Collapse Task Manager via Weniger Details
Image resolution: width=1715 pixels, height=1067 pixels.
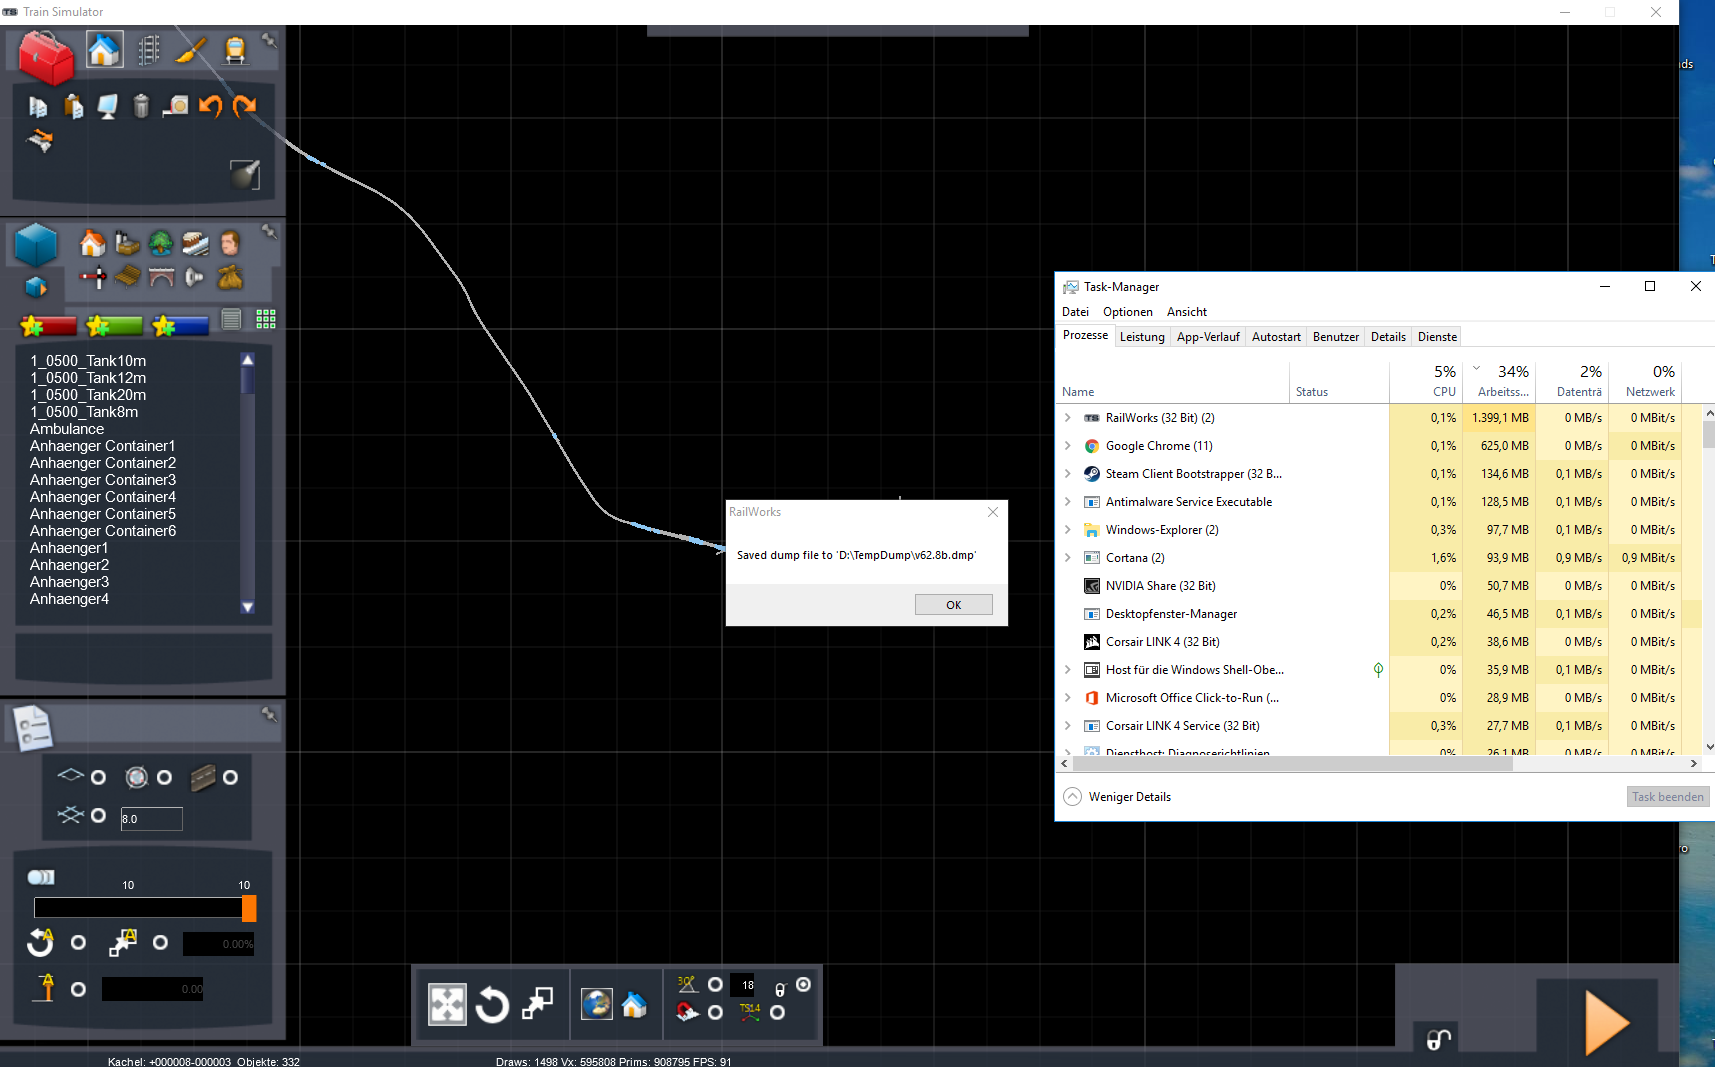point(1117,797)
